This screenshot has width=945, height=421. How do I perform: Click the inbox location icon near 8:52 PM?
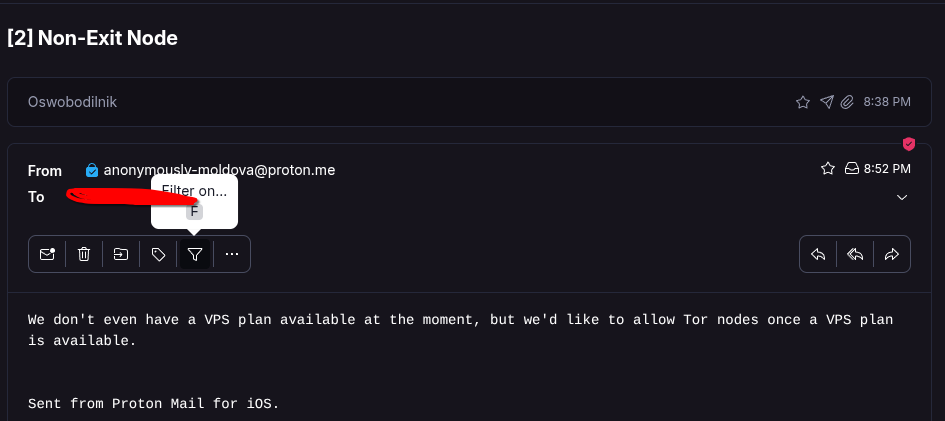852,169
